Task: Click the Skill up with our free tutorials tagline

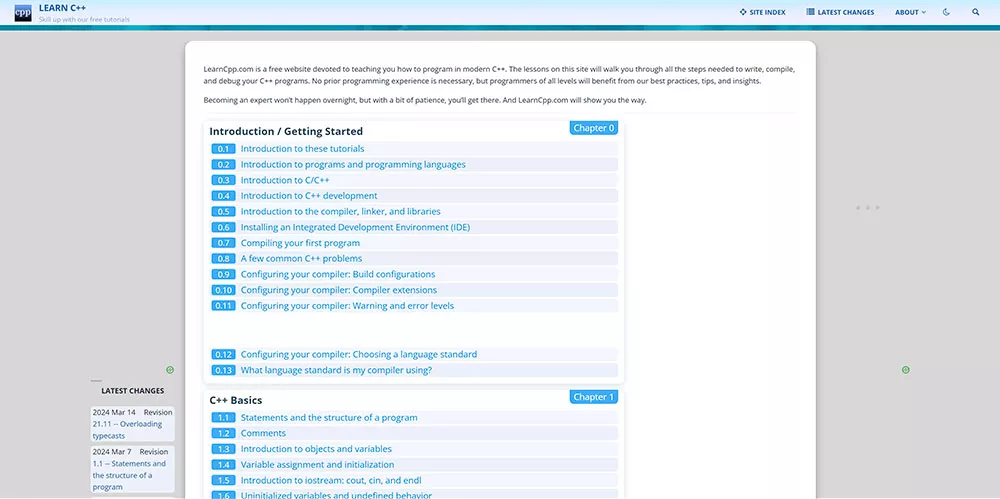Action: pos(84,20)
